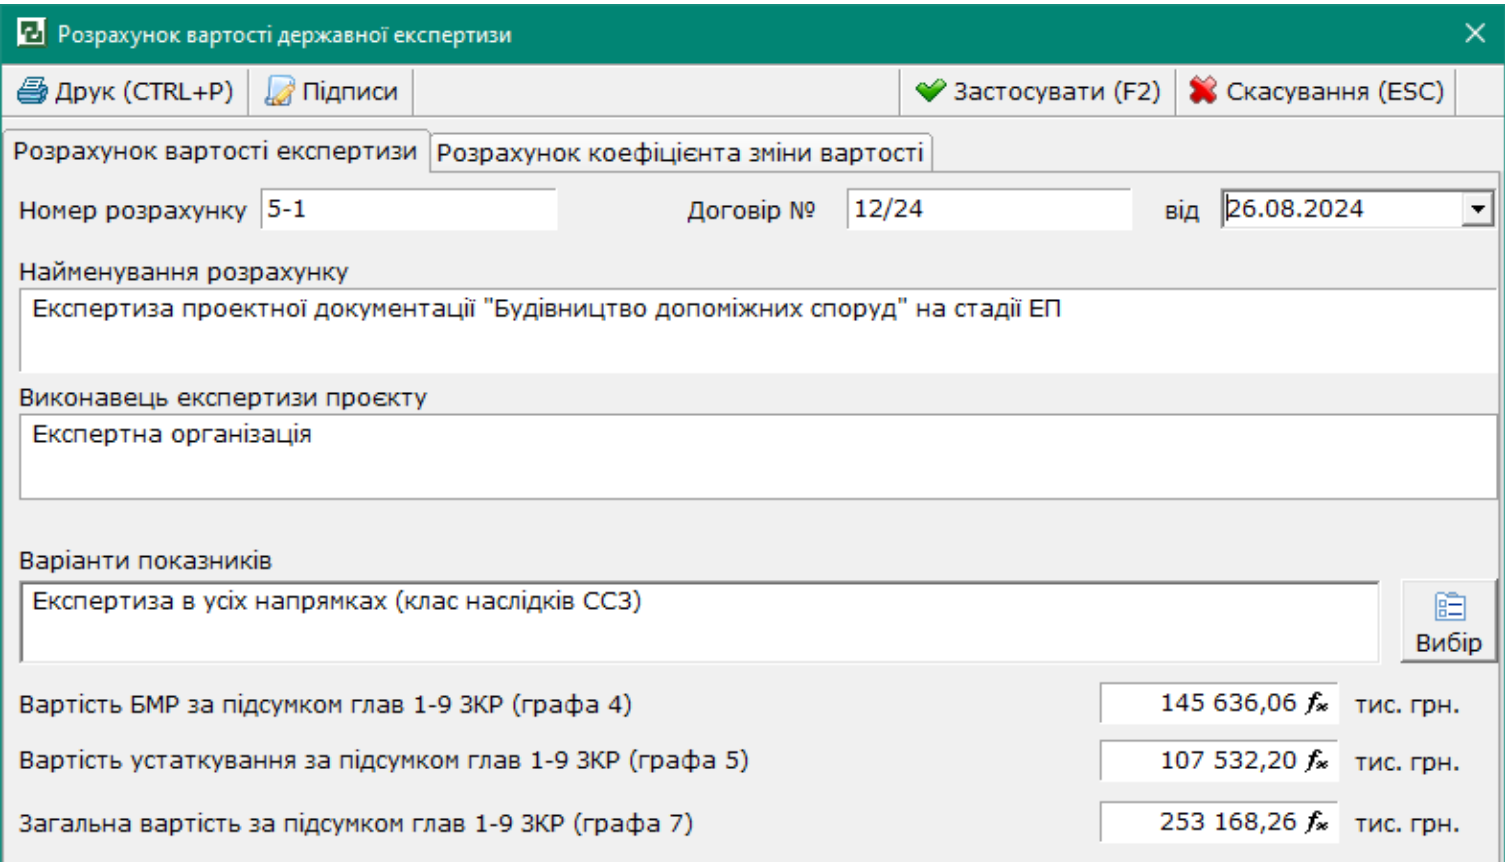
Task: Click the Підписи button label
Action: 350,92
